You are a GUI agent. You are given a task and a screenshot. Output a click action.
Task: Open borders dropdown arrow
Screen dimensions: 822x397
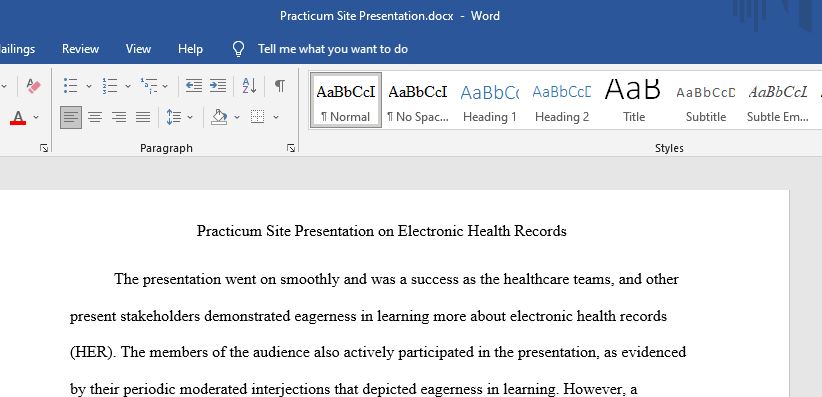coord(276,117)
